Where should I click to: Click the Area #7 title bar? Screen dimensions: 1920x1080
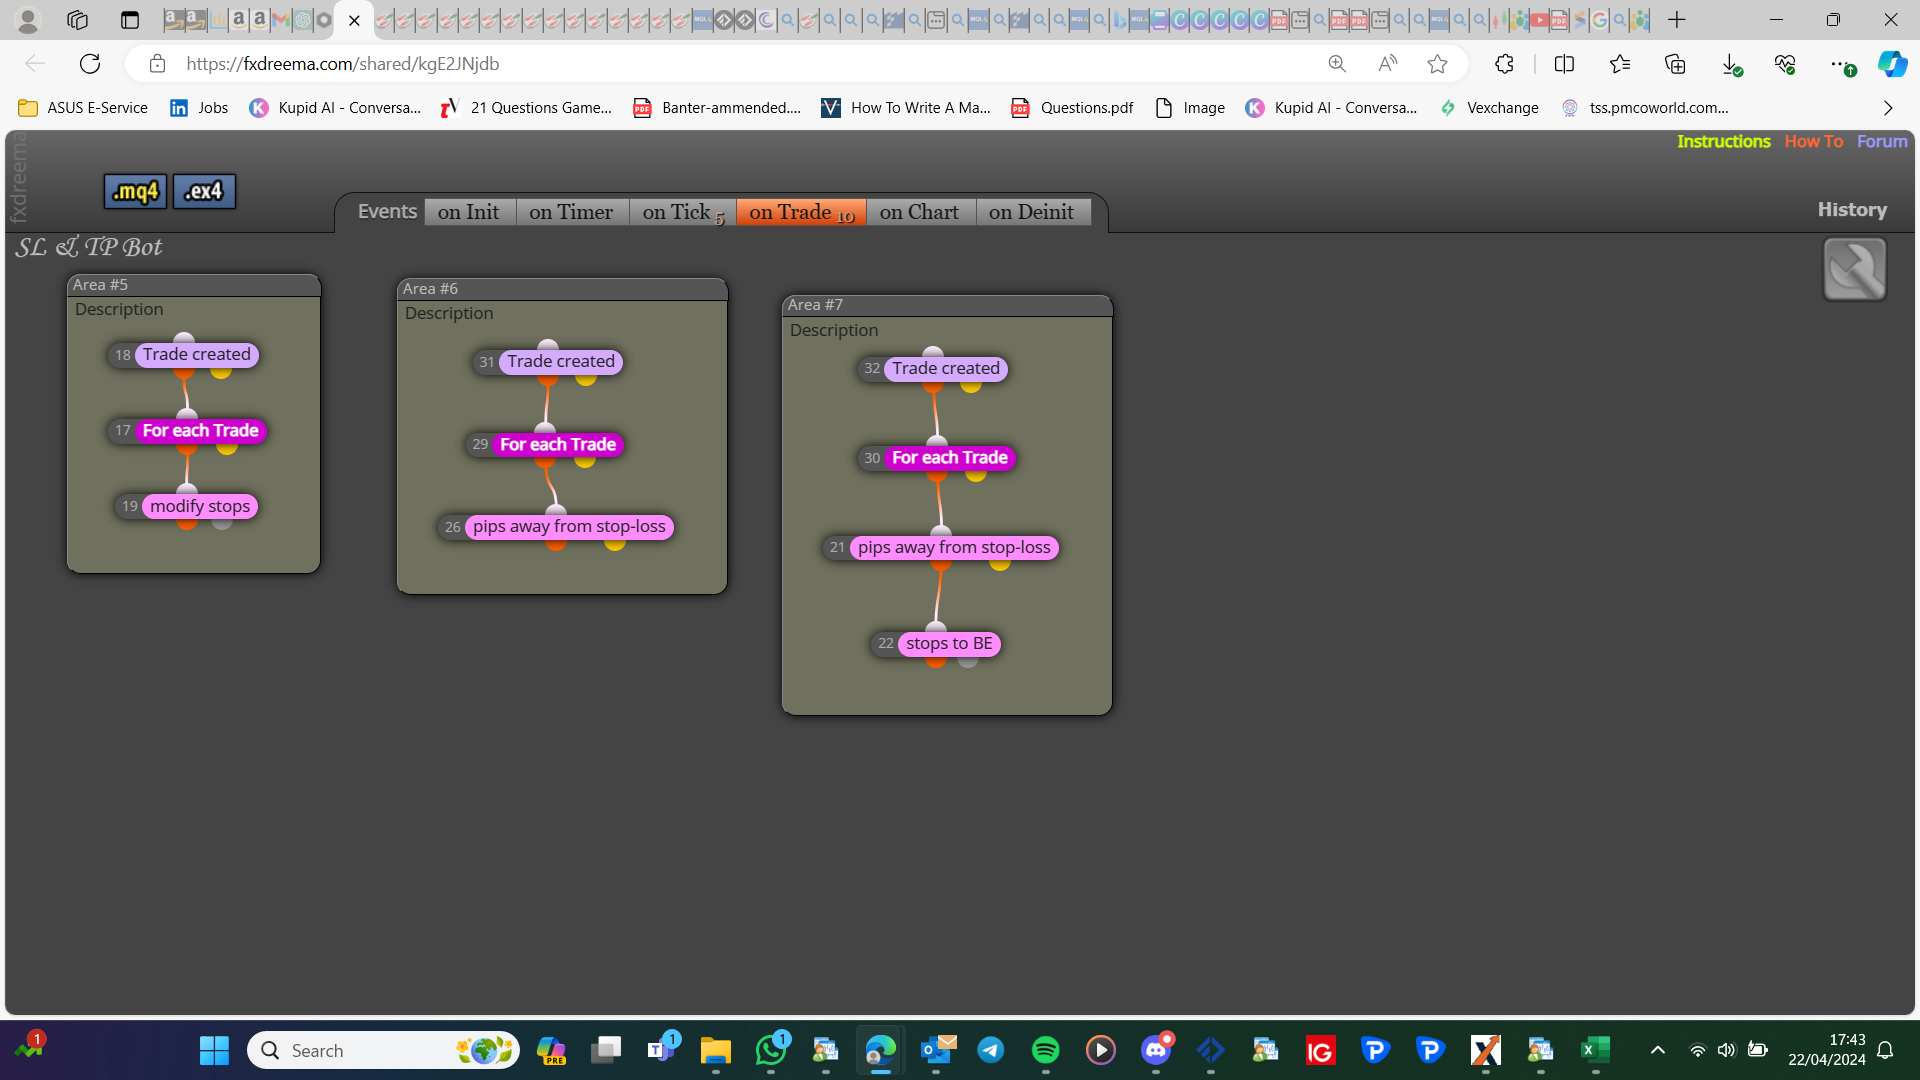pyautogui.click(x=947, y=305)
